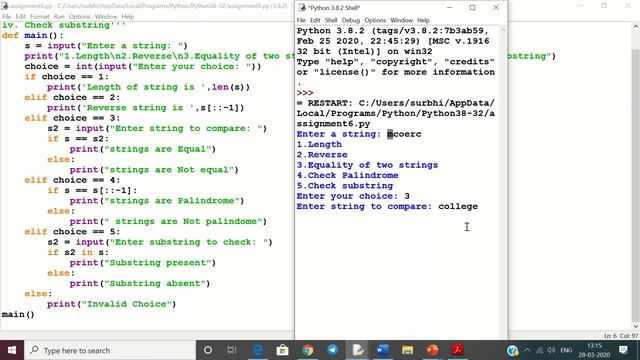
Task: Open Telegram from the taskbar
Action: 333,350
